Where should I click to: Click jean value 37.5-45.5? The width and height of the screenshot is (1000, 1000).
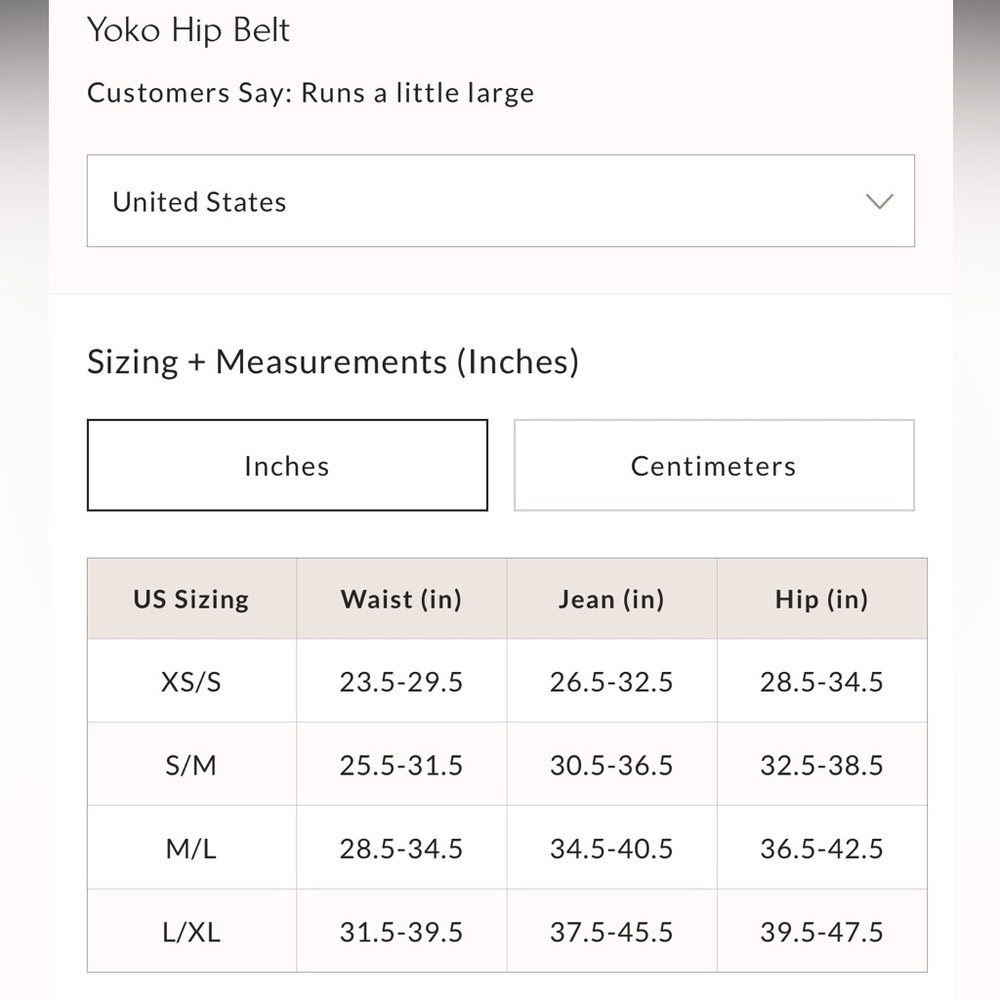click(x=612, y=932)
